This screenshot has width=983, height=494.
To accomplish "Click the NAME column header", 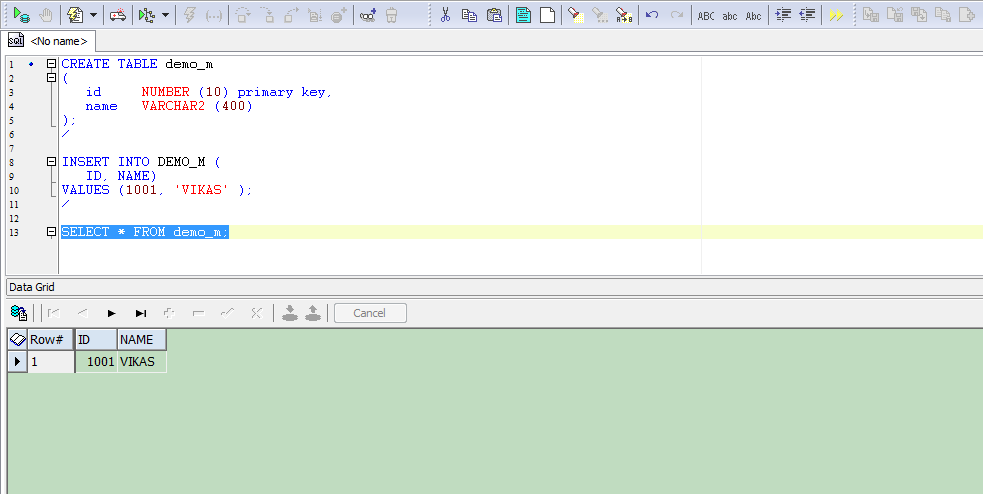I will (x=136, y=340).
